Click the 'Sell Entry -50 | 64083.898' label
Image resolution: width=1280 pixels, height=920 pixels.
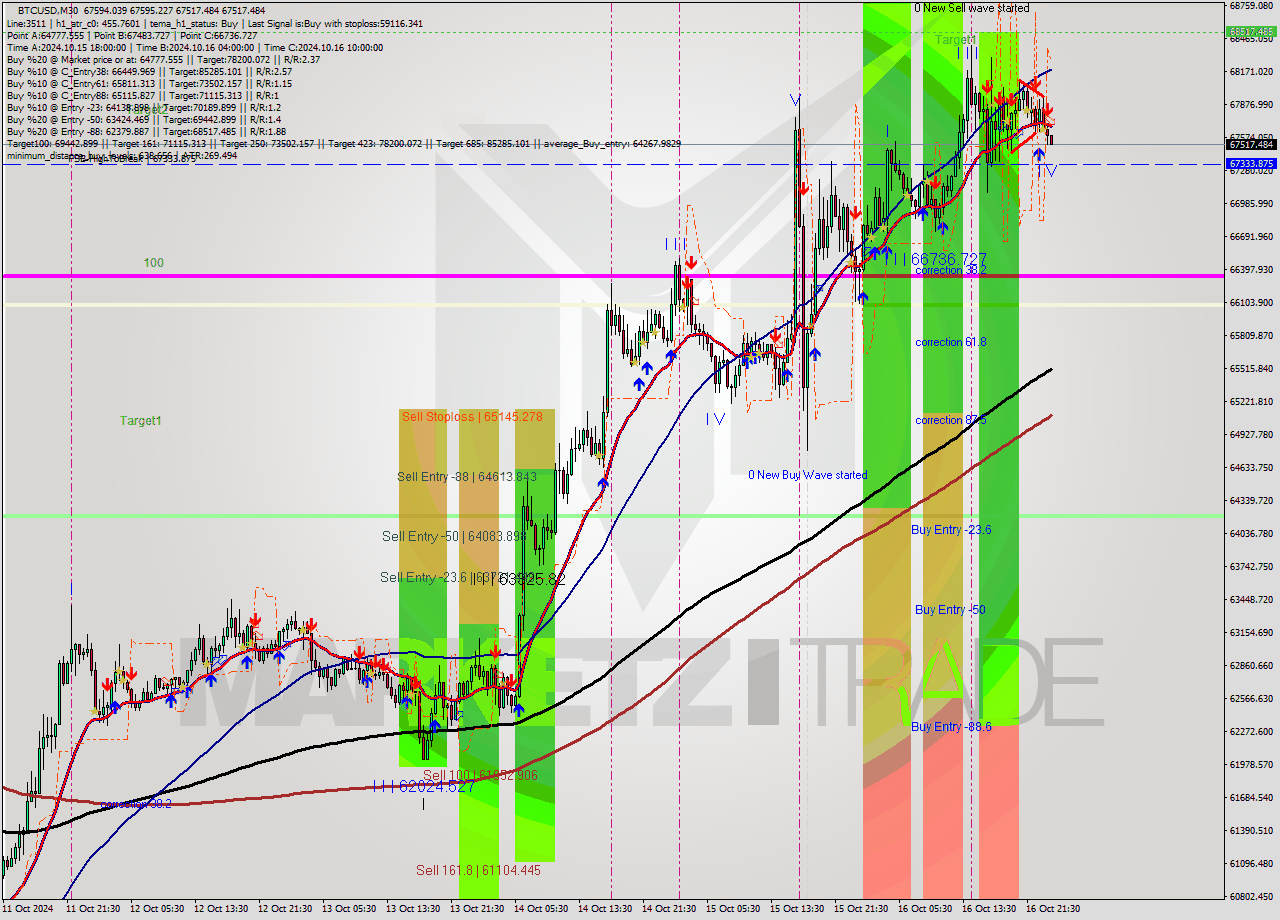[453, 537]
